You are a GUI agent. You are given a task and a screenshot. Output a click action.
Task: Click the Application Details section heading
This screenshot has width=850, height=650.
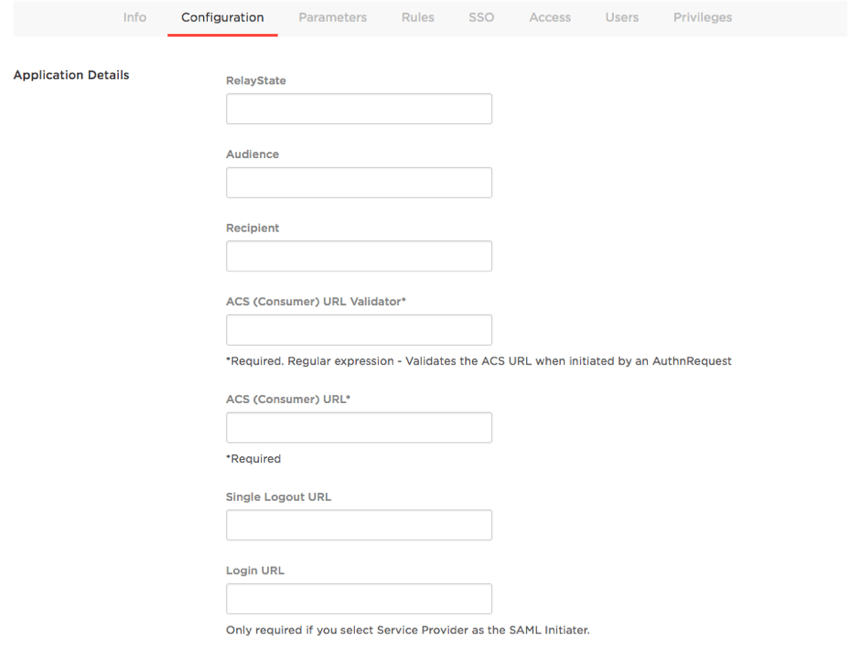click(x=71, y=75)
